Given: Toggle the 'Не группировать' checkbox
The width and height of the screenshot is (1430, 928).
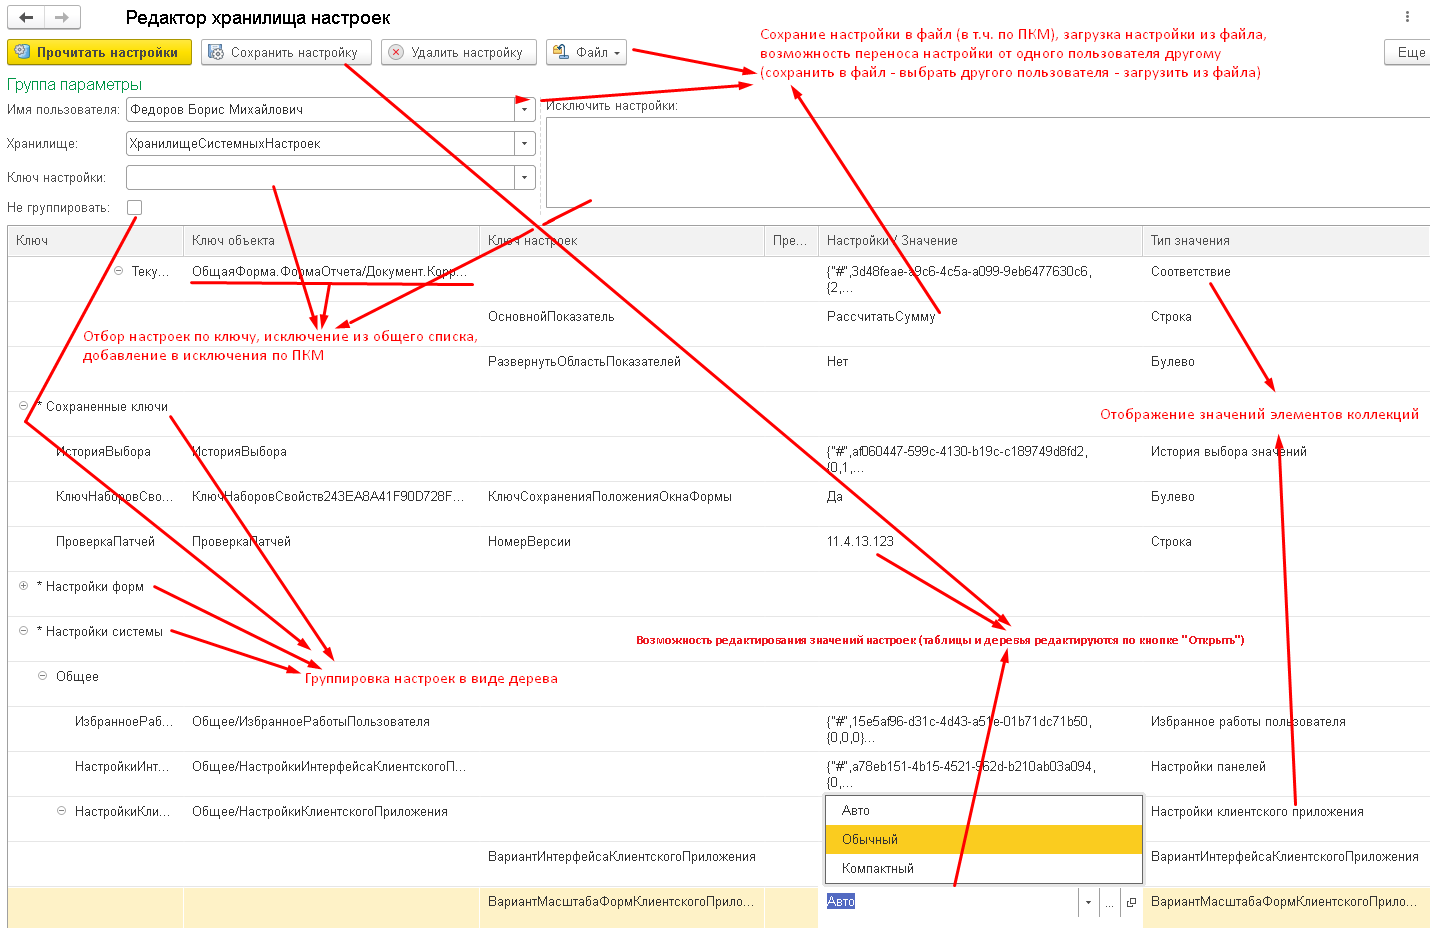Looking at the screenshot, I should pos(135,207).
